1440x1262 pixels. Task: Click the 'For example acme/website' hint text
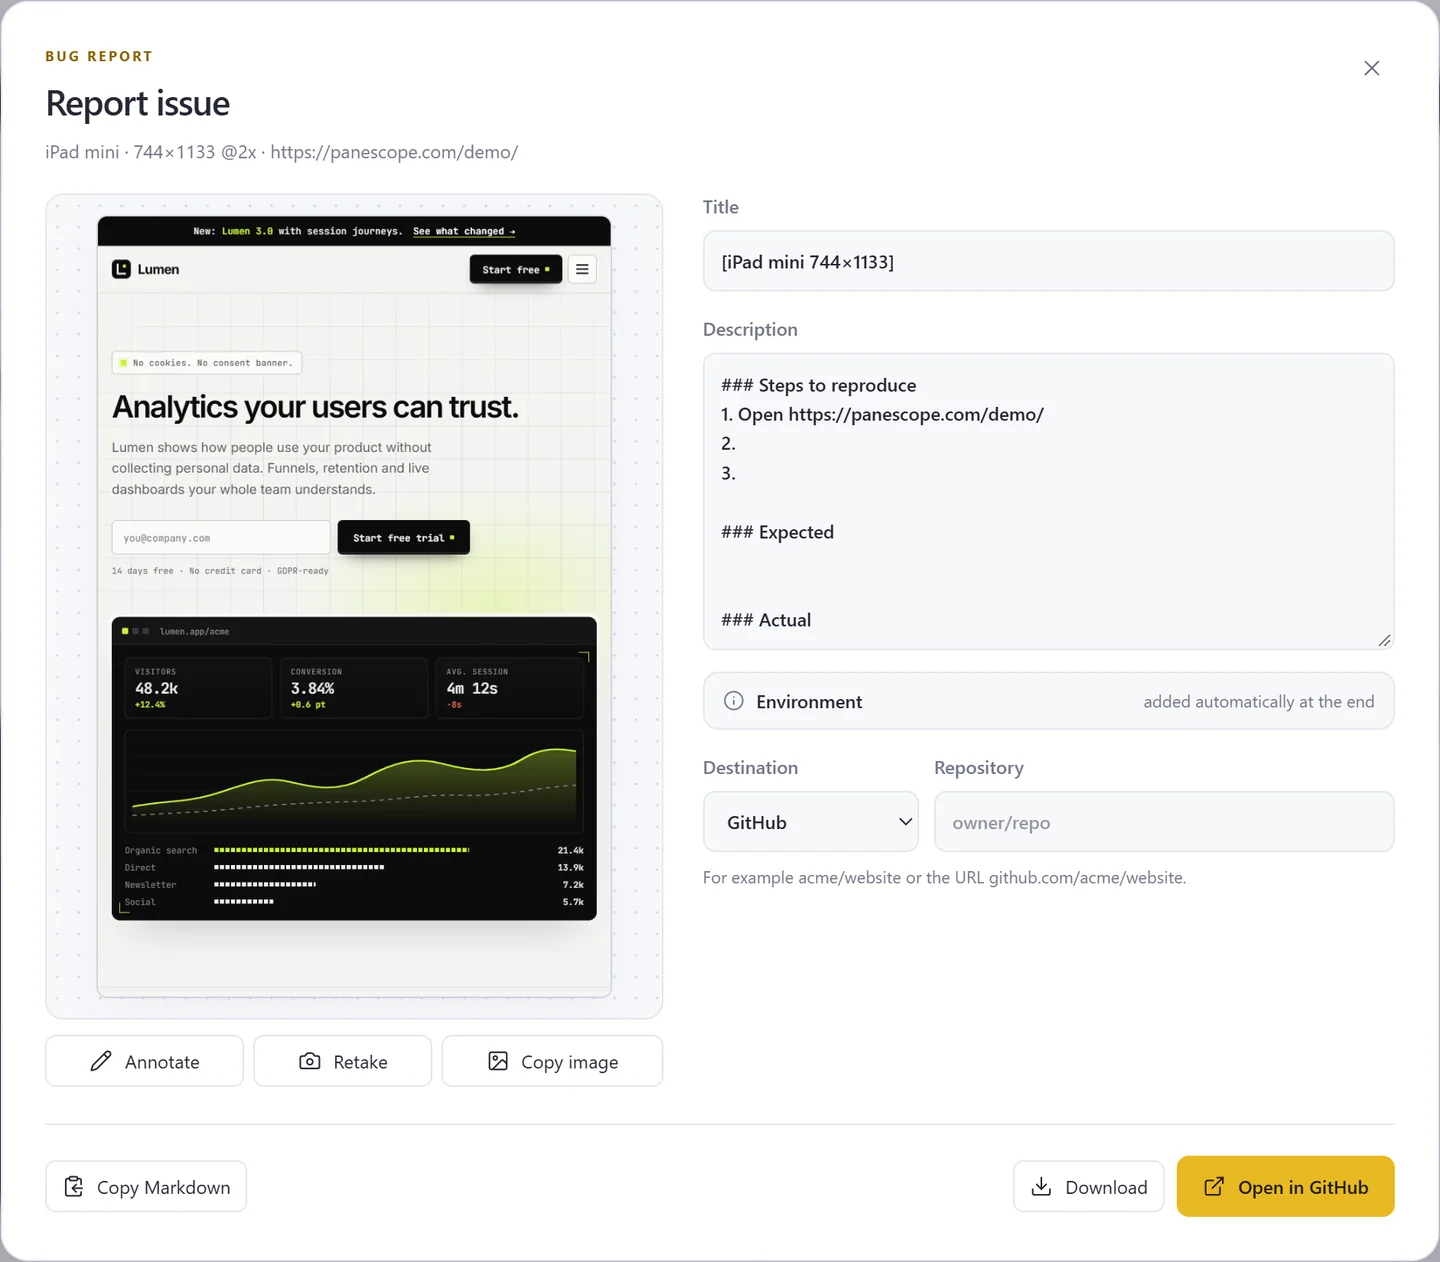click(944, 878)
